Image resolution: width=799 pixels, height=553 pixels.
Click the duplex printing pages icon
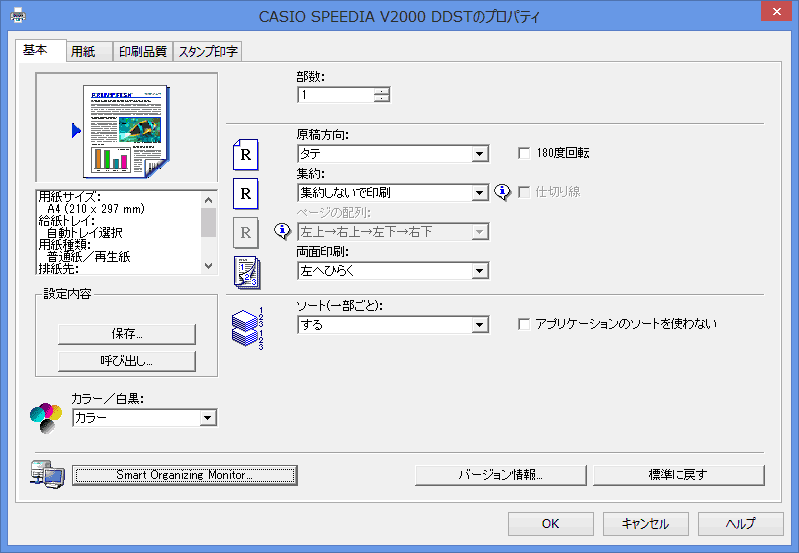coord(247,273)
